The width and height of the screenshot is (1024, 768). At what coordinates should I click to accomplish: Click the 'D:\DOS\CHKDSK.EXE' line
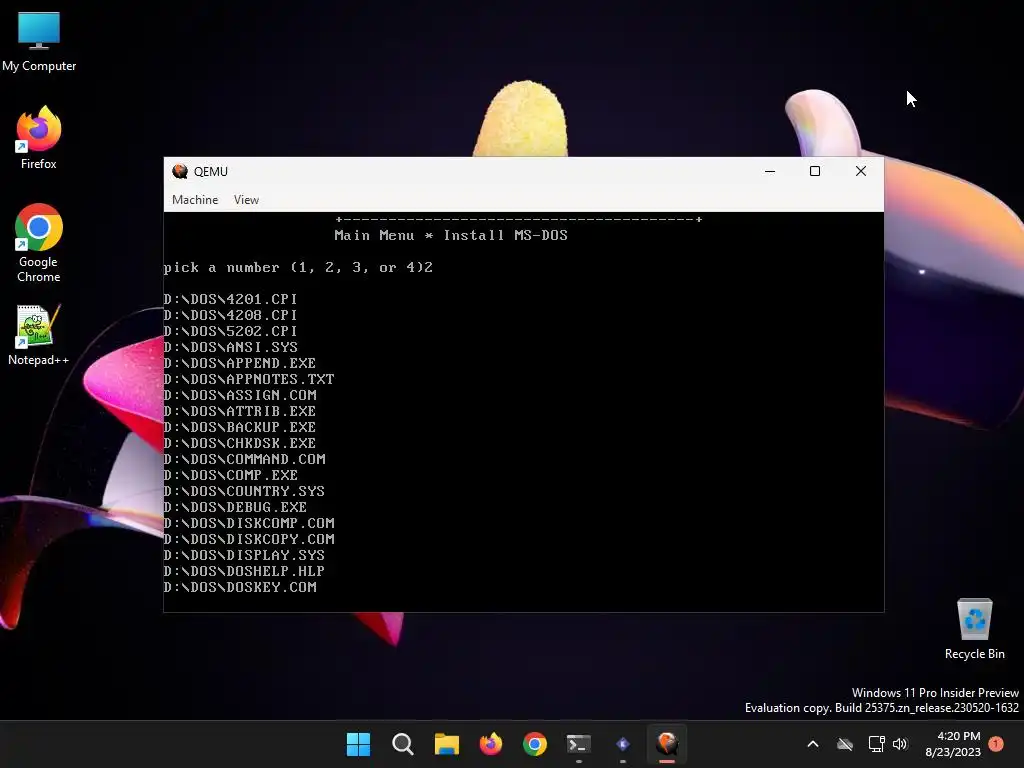tap(240, 443)
